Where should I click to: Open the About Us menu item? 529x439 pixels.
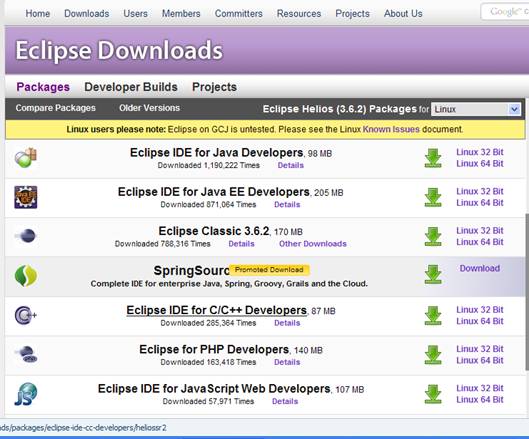point(403,13)
